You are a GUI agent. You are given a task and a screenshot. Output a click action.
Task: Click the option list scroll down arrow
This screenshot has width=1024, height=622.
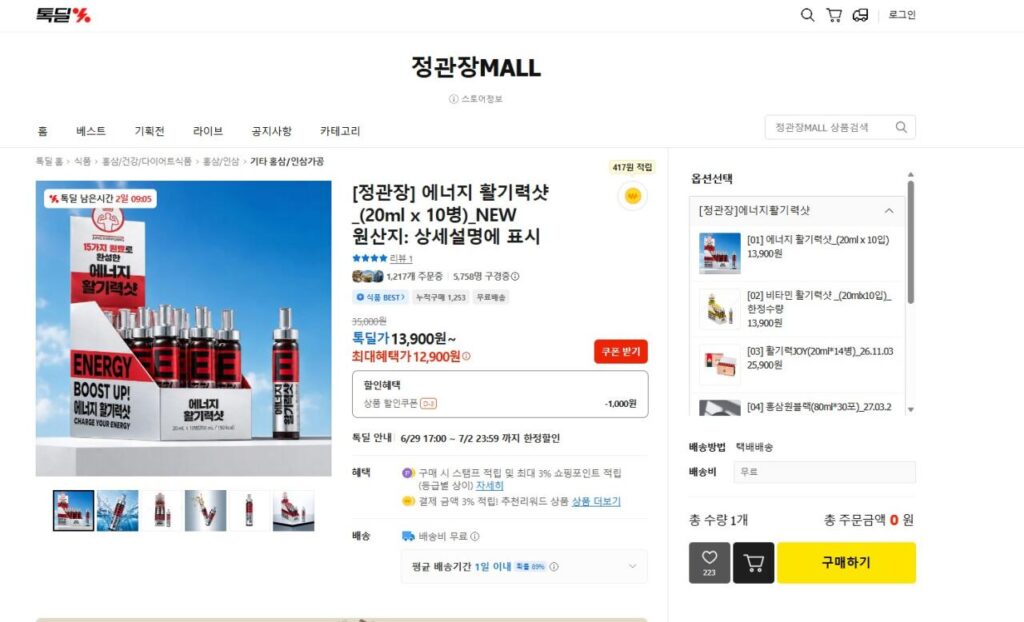(x=910, y=410)
